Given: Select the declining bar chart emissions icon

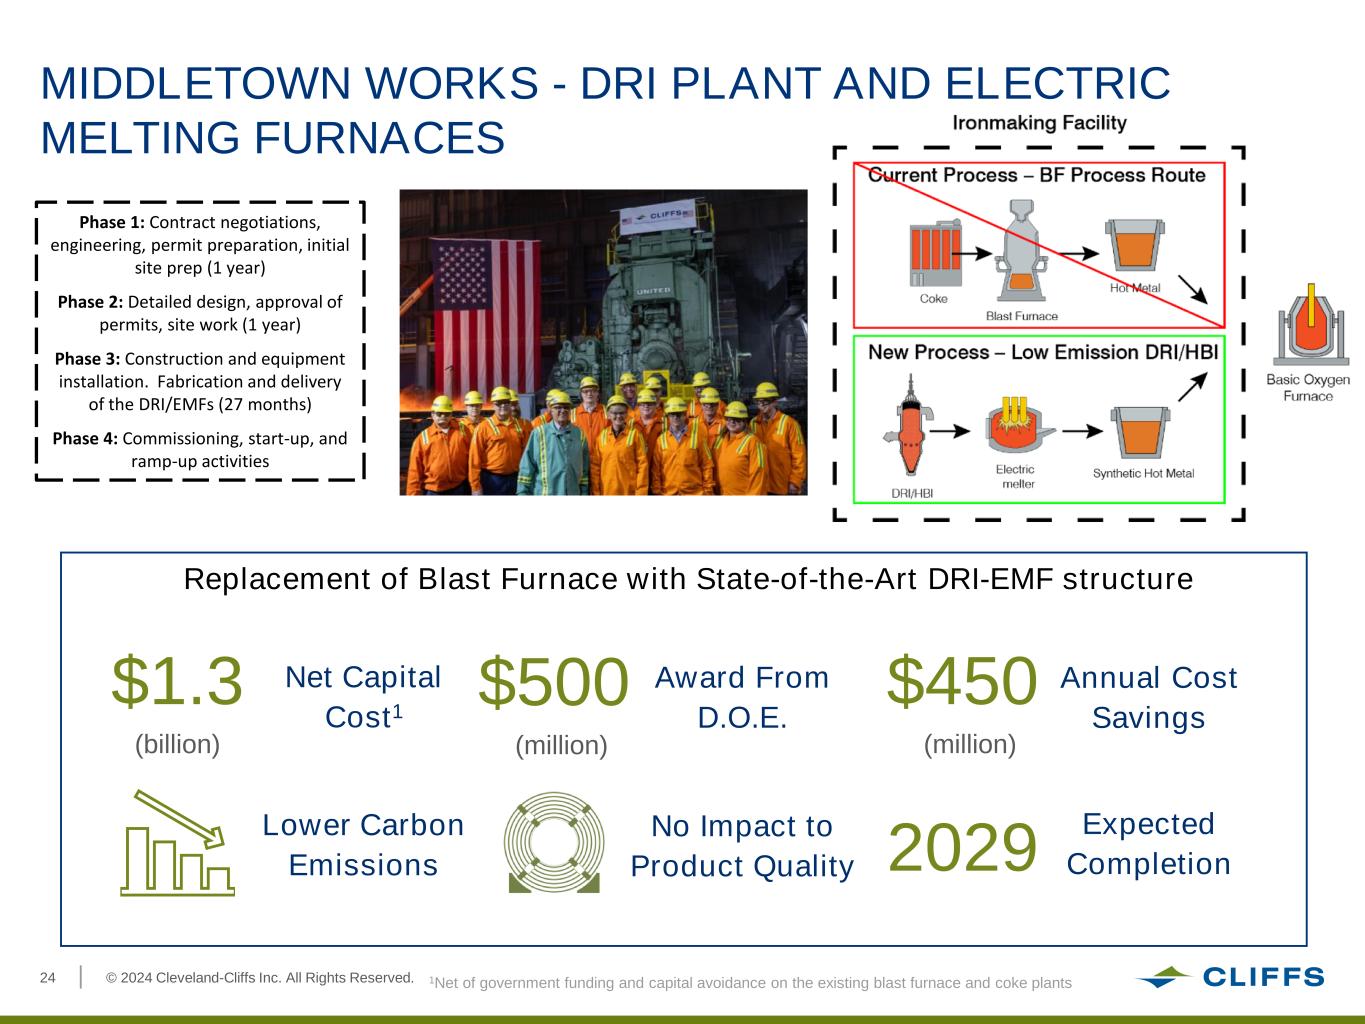Looking at the screenshot, I should [x=177, y=842].
